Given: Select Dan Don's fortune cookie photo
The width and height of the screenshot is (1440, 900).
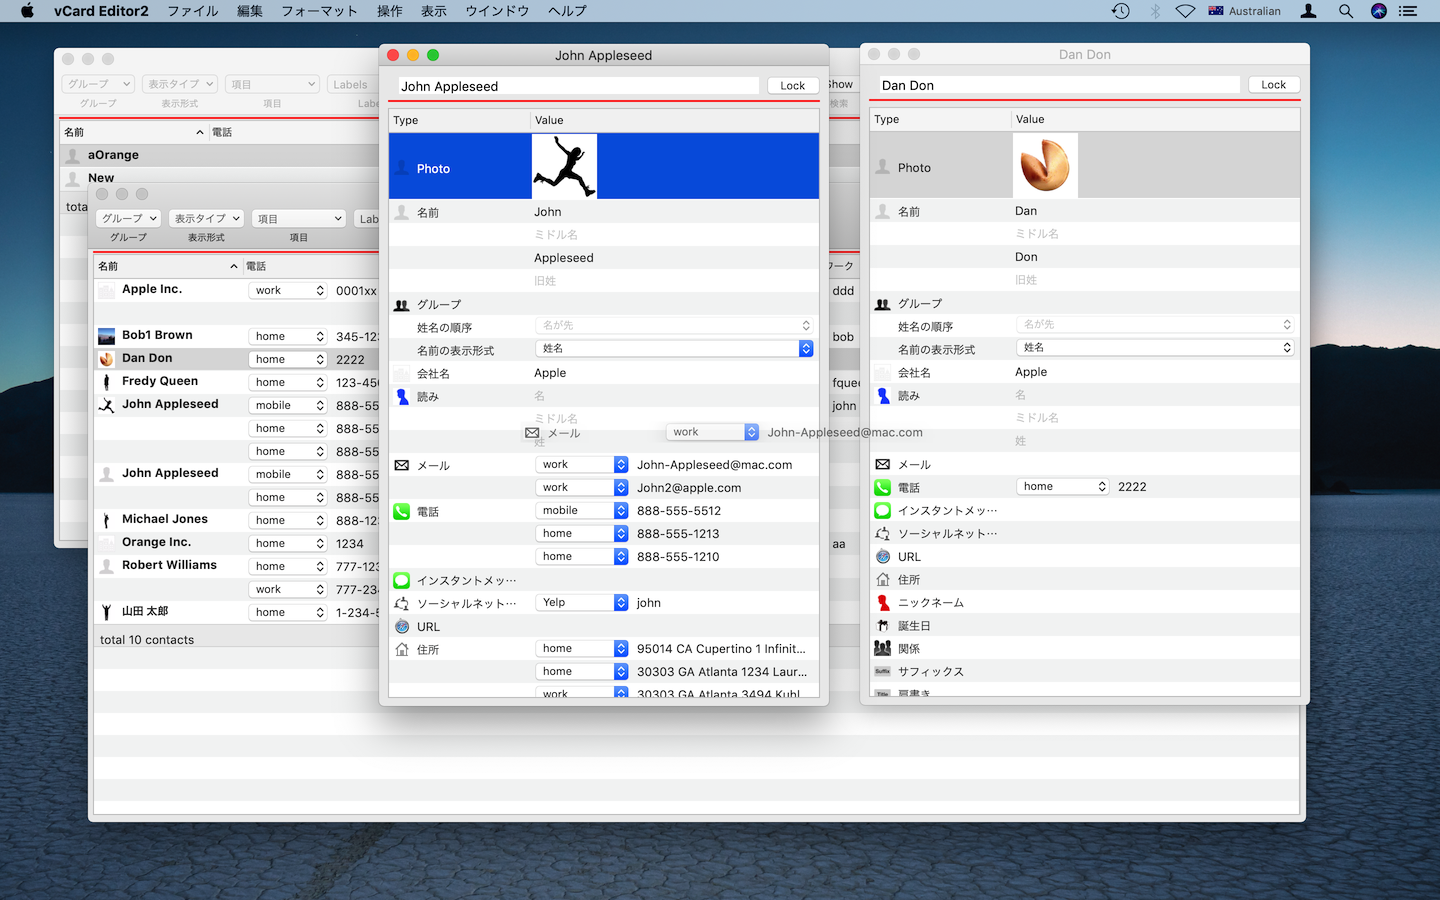Looking at the screenshot, I should pos(1045,165).
